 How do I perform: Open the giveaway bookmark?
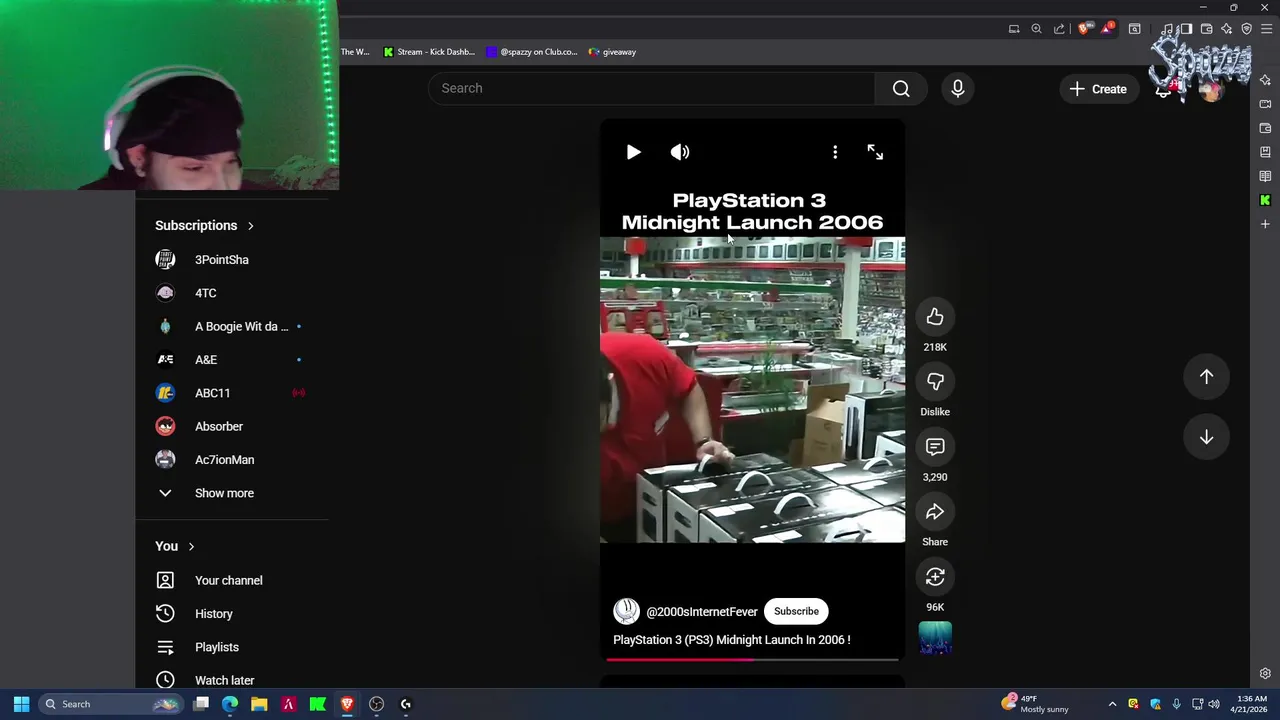tap(613, 52)
